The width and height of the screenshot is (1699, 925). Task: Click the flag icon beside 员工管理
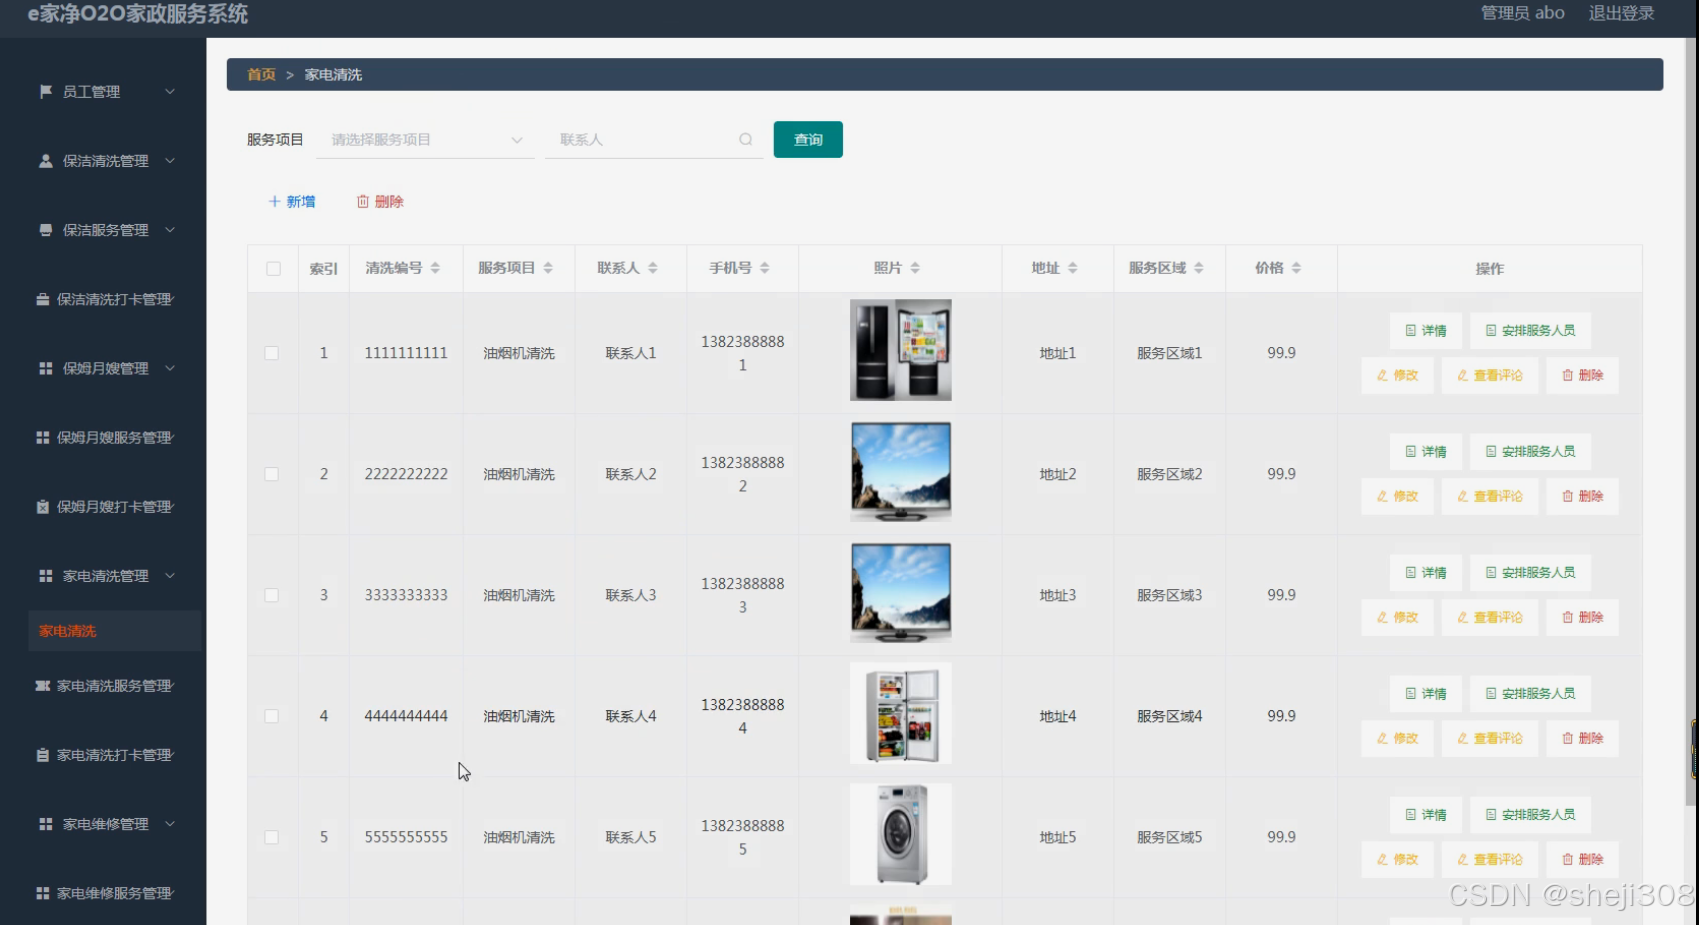pos(44,91)
